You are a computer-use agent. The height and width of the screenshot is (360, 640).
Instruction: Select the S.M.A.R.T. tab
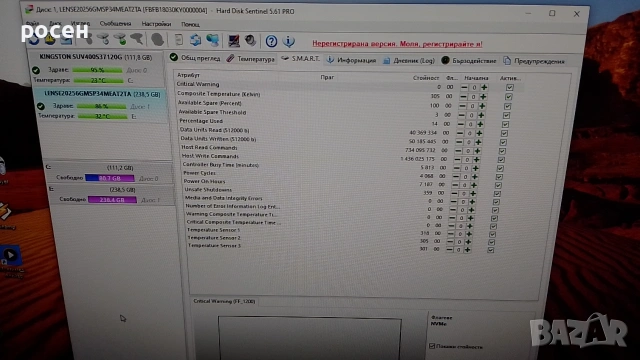300,59
